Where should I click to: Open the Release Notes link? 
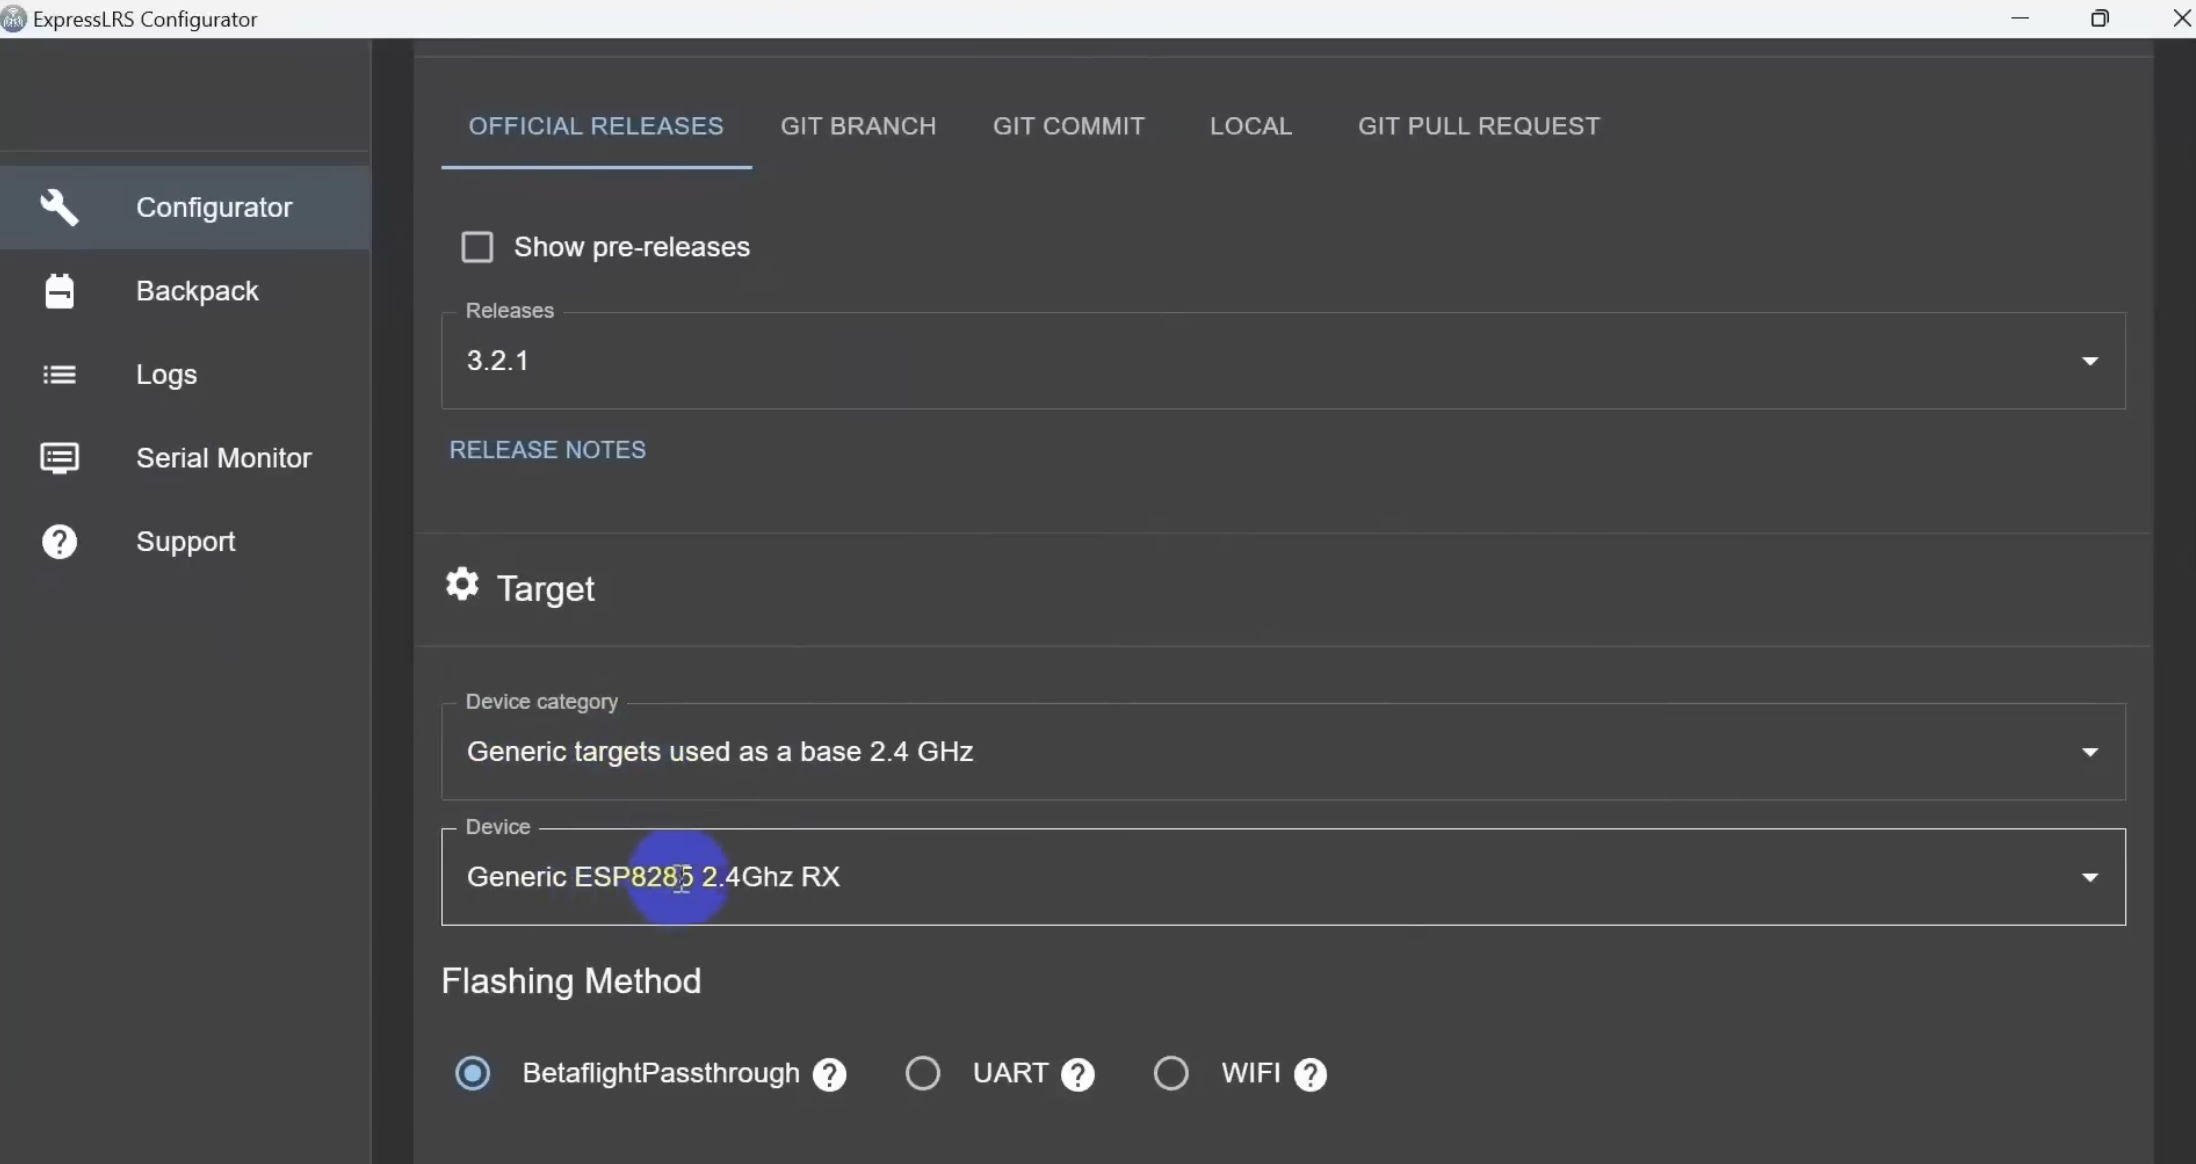pyautogui.click(x=547, y=450)
